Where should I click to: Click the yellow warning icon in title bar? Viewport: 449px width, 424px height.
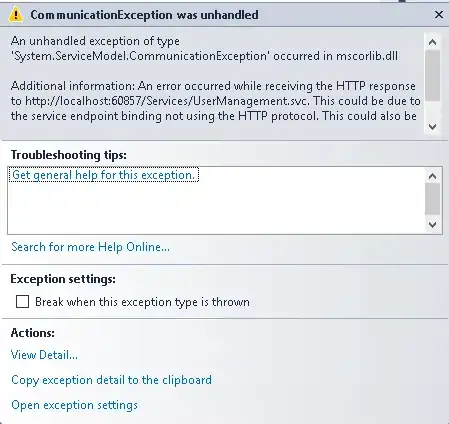coord(15,15)
